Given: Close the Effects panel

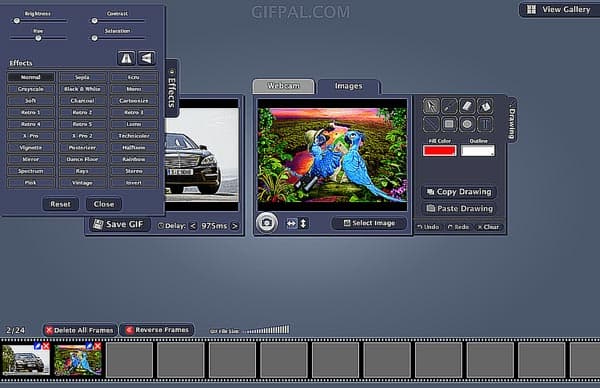Looking at the screenshot, I should pyautogui.click(x=104, y=204).
